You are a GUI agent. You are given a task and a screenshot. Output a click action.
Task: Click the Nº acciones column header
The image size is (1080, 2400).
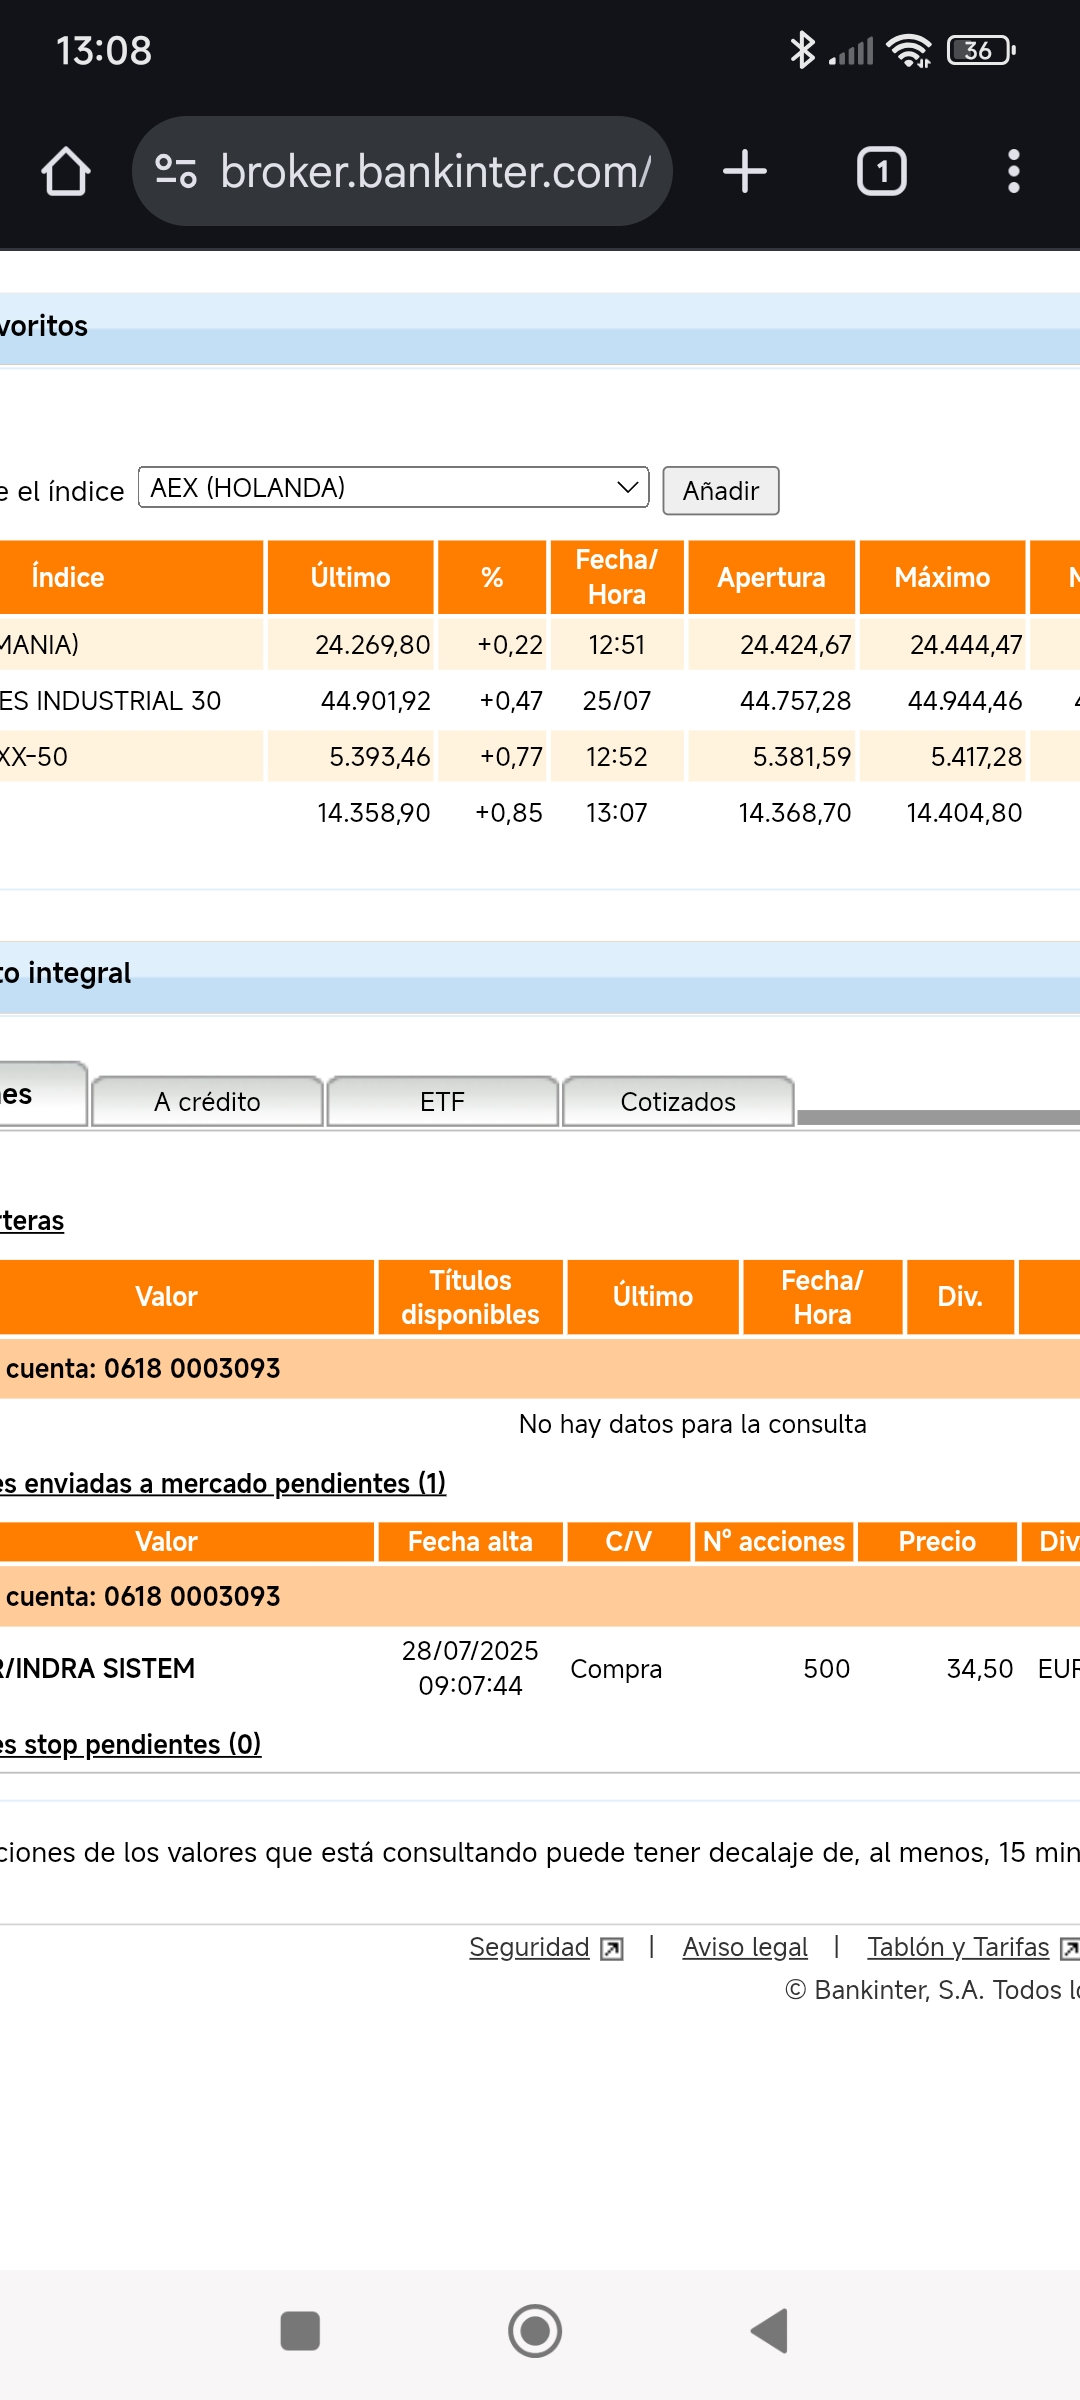[x=774, y=1541]
